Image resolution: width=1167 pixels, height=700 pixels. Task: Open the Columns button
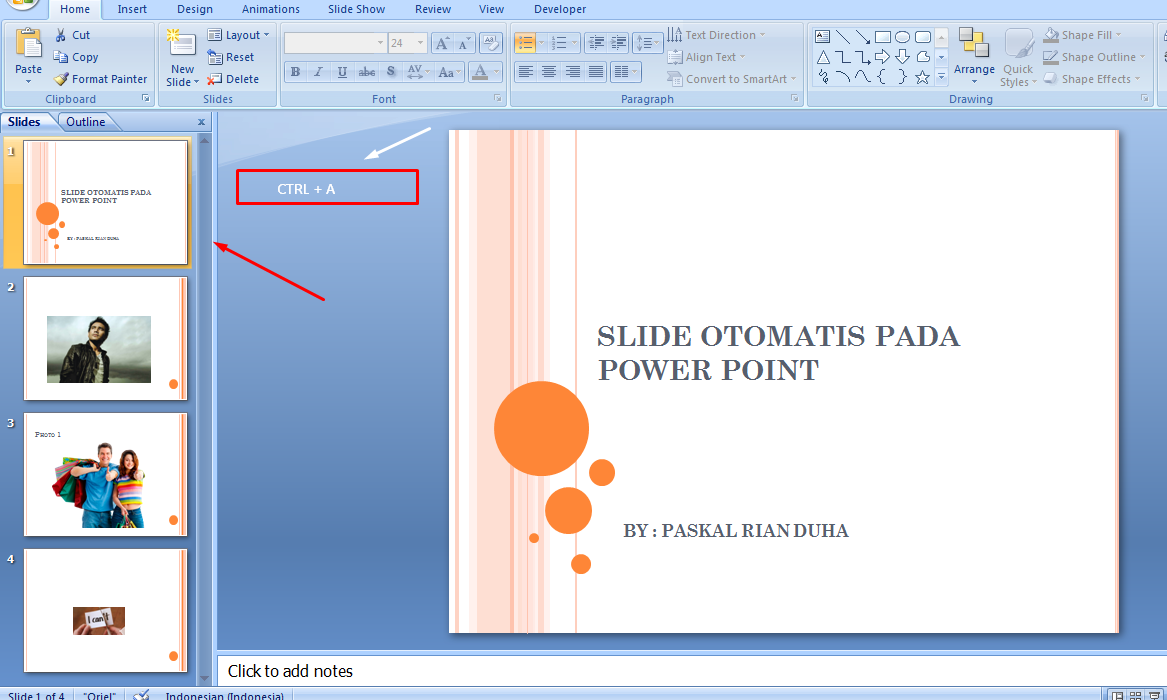625,72
